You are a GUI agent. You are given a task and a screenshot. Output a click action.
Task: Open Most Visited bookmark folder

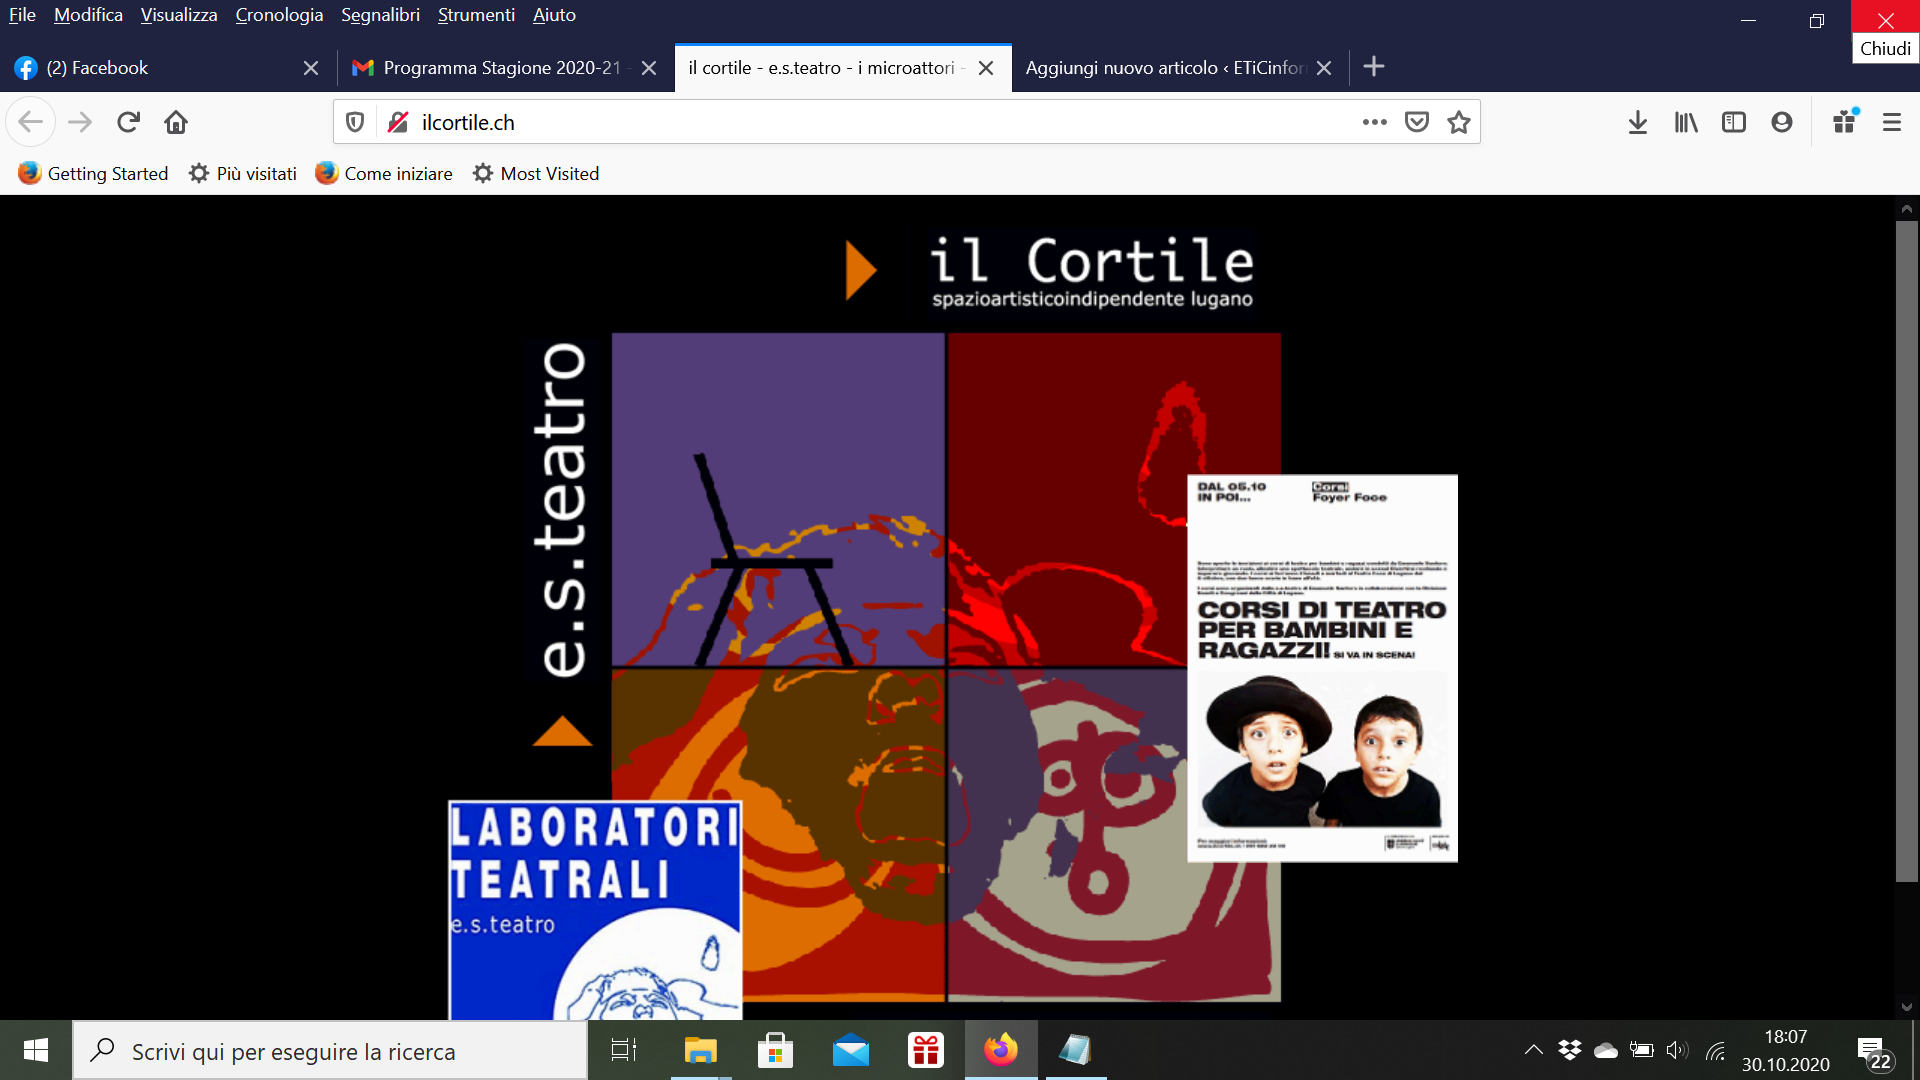[x=536, y=174]
